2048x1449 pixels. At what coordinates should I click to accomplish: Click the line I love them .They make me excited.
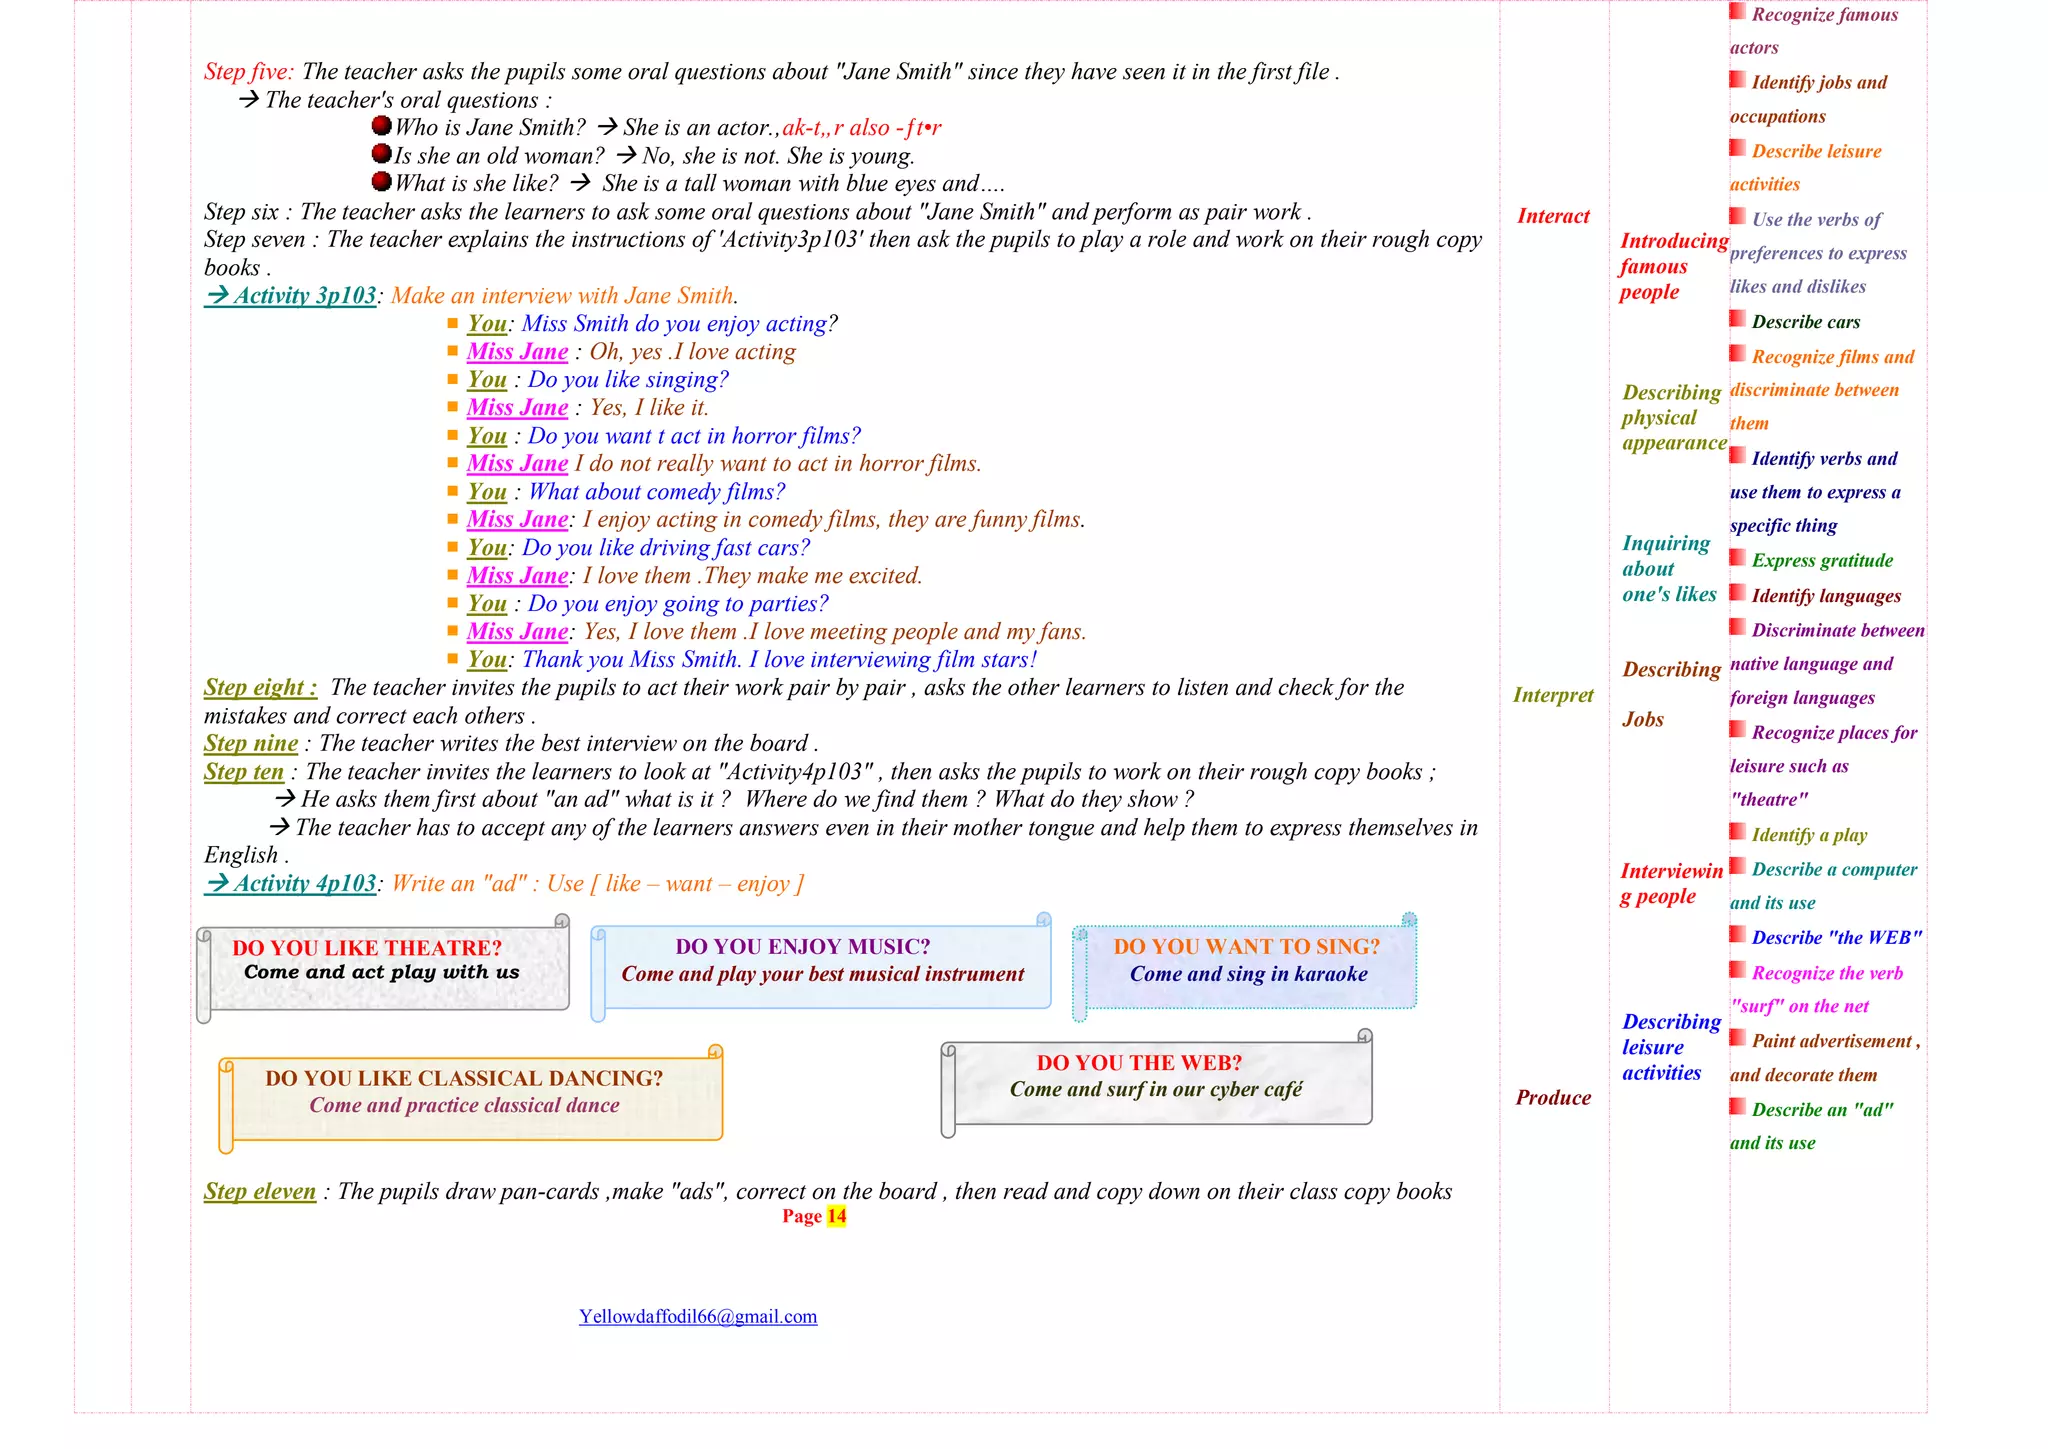(752, 576)
